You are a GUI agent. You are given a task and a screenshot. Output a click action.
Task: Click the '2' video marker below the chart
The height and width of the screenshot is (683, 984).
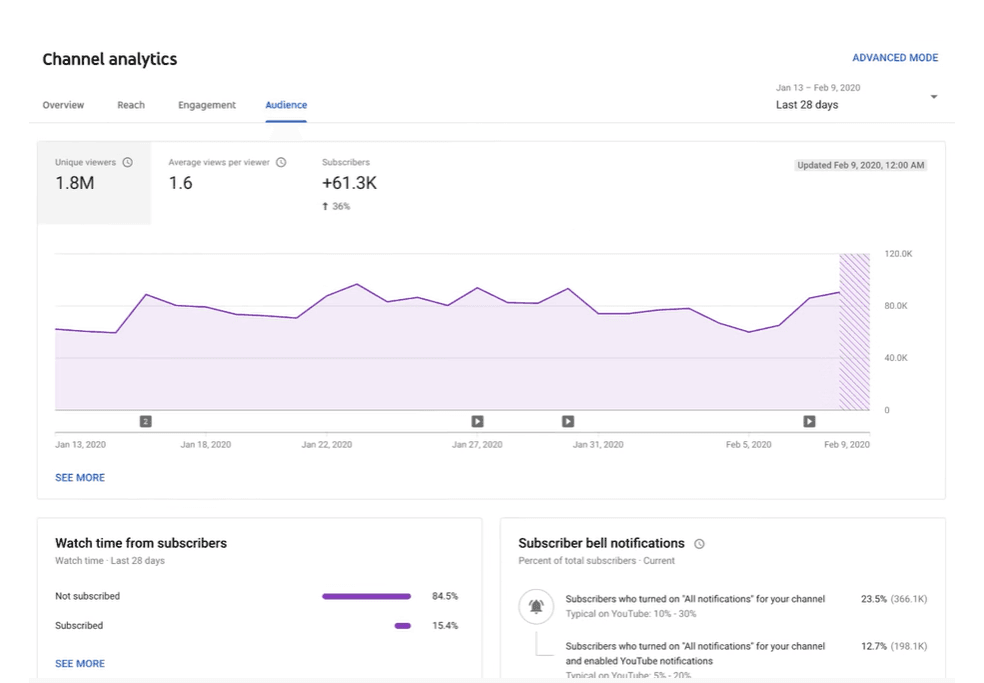146,421
